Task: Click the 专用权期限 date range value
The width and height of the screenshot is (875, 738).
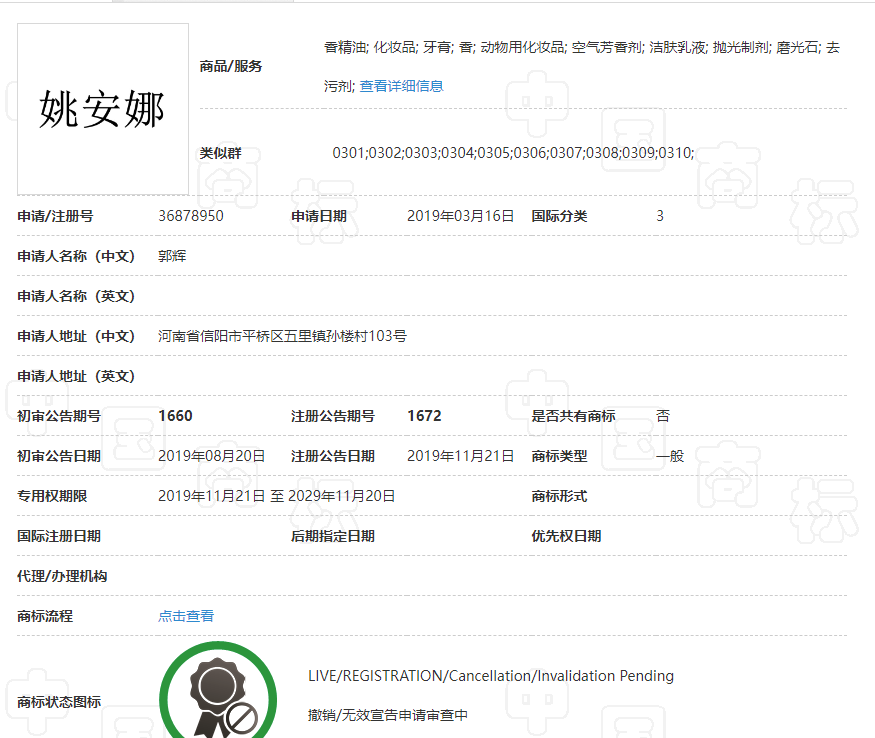Action: [x=276, y=496]
